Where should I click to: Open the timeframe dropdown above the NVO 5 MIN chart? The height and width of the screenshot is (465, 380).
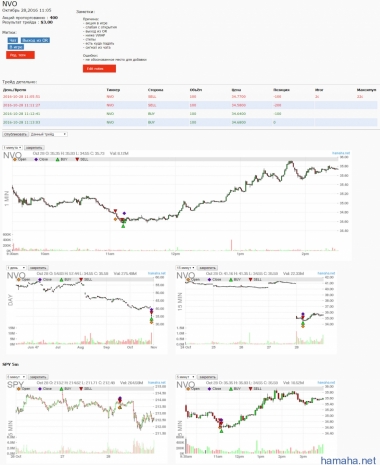pyautogui.click(x=186, y=377)
